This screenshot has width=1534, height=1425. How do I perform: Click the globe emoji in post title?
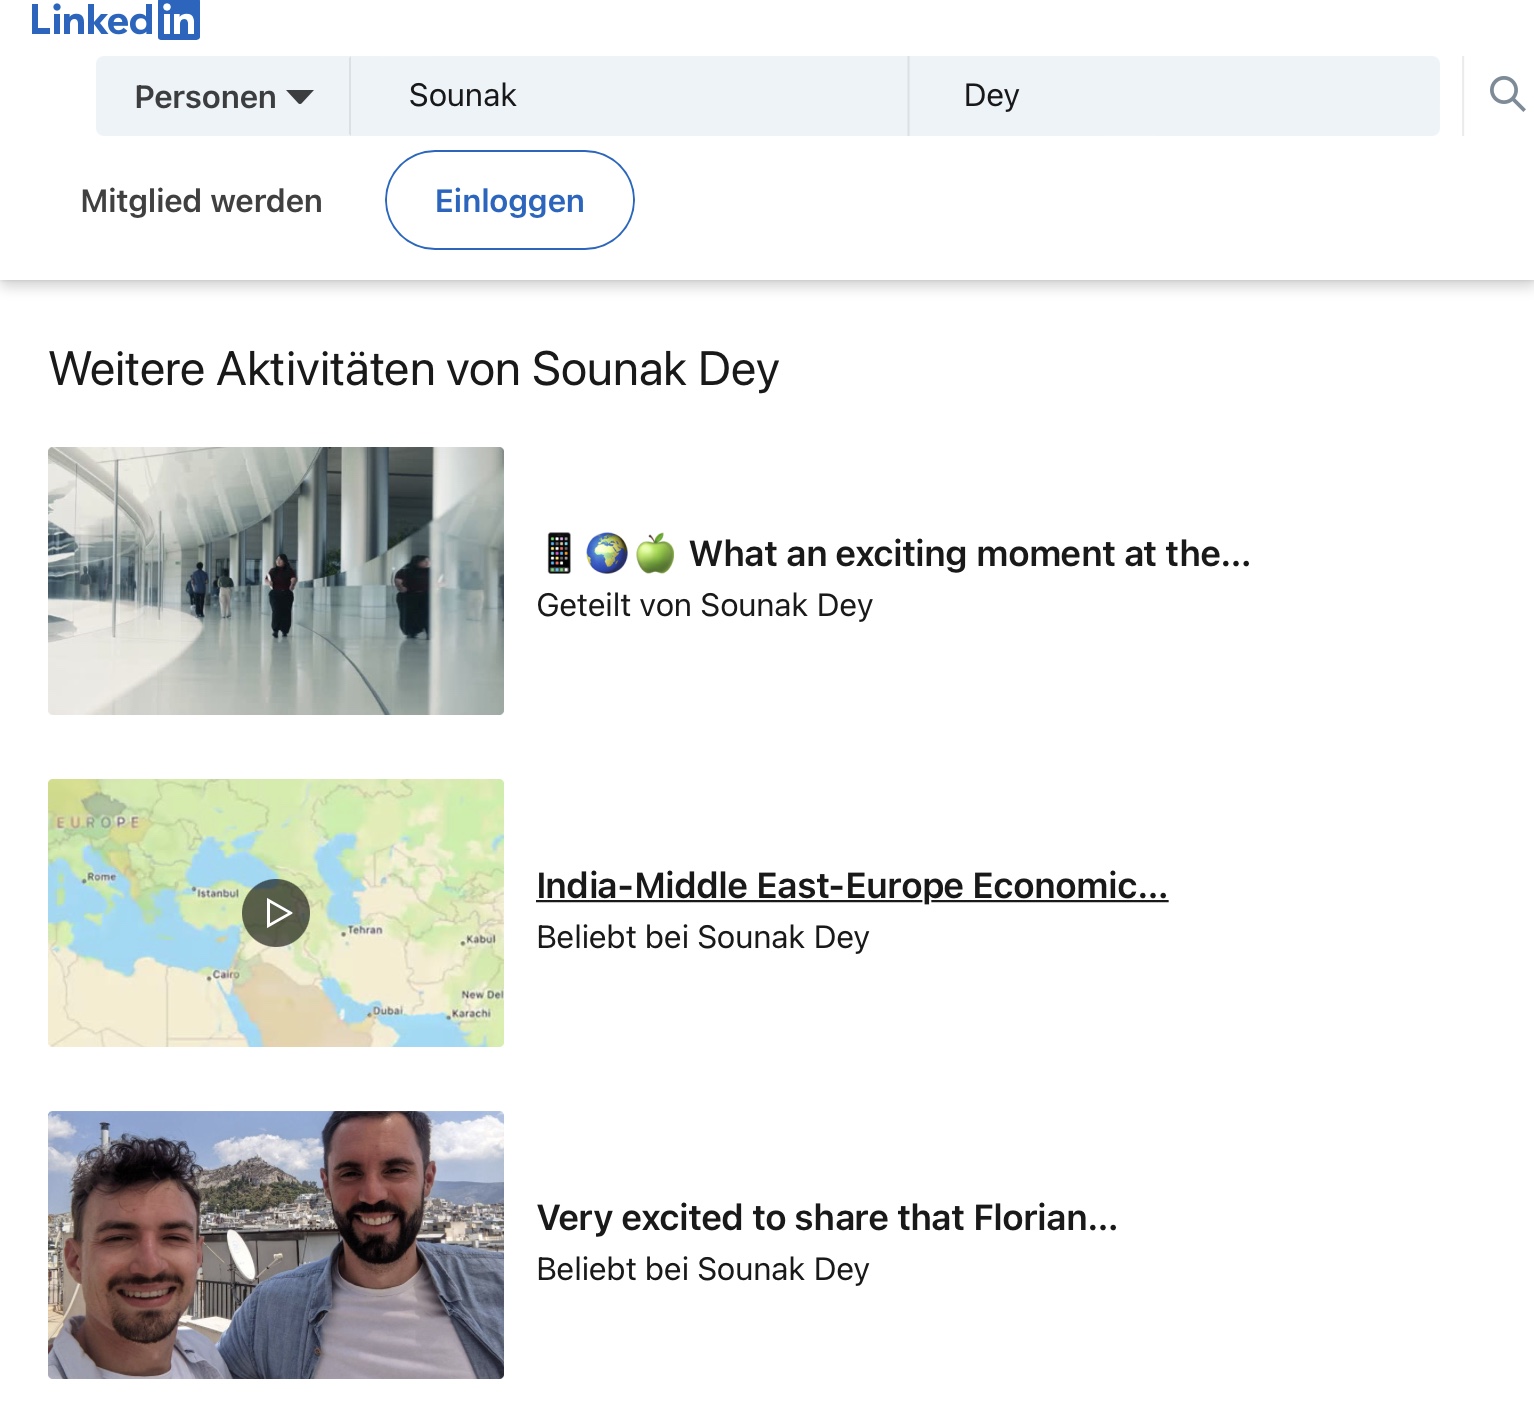click(x=607, y=553)
